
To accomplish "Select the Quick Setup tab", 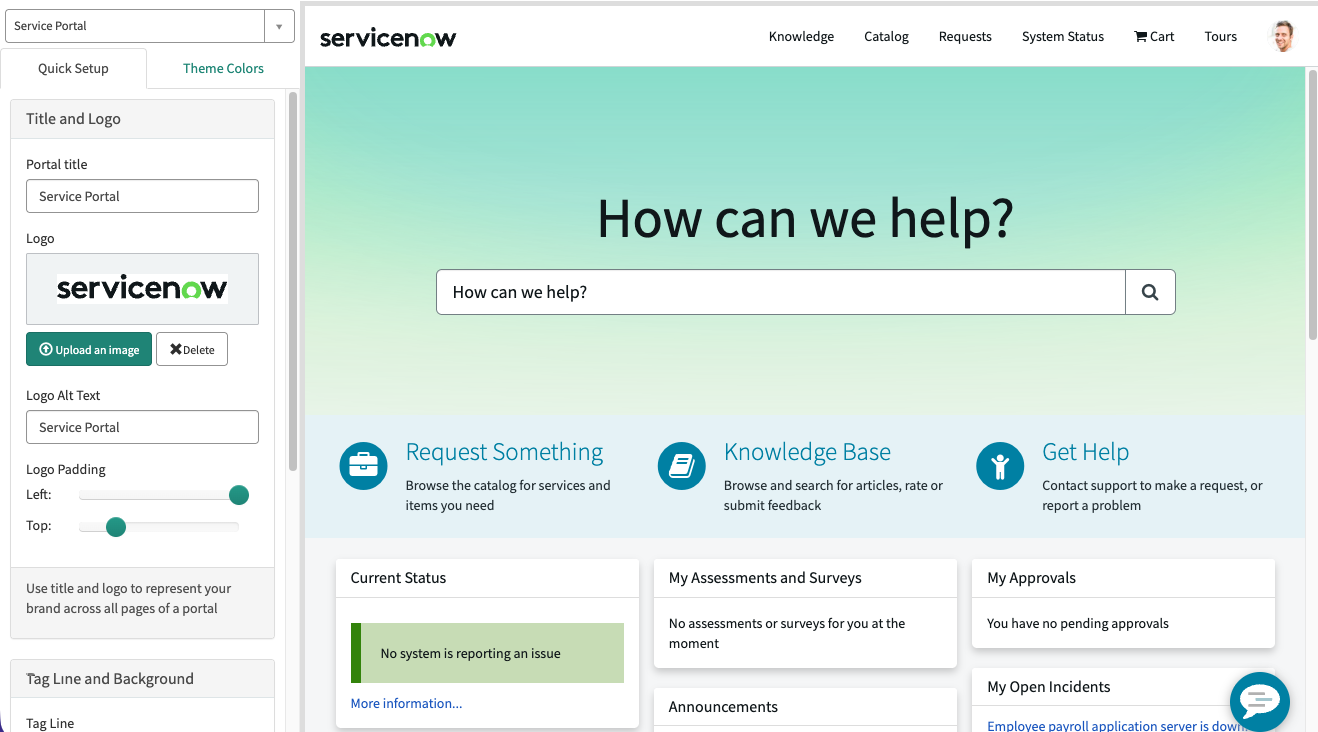I will point(73,68).
